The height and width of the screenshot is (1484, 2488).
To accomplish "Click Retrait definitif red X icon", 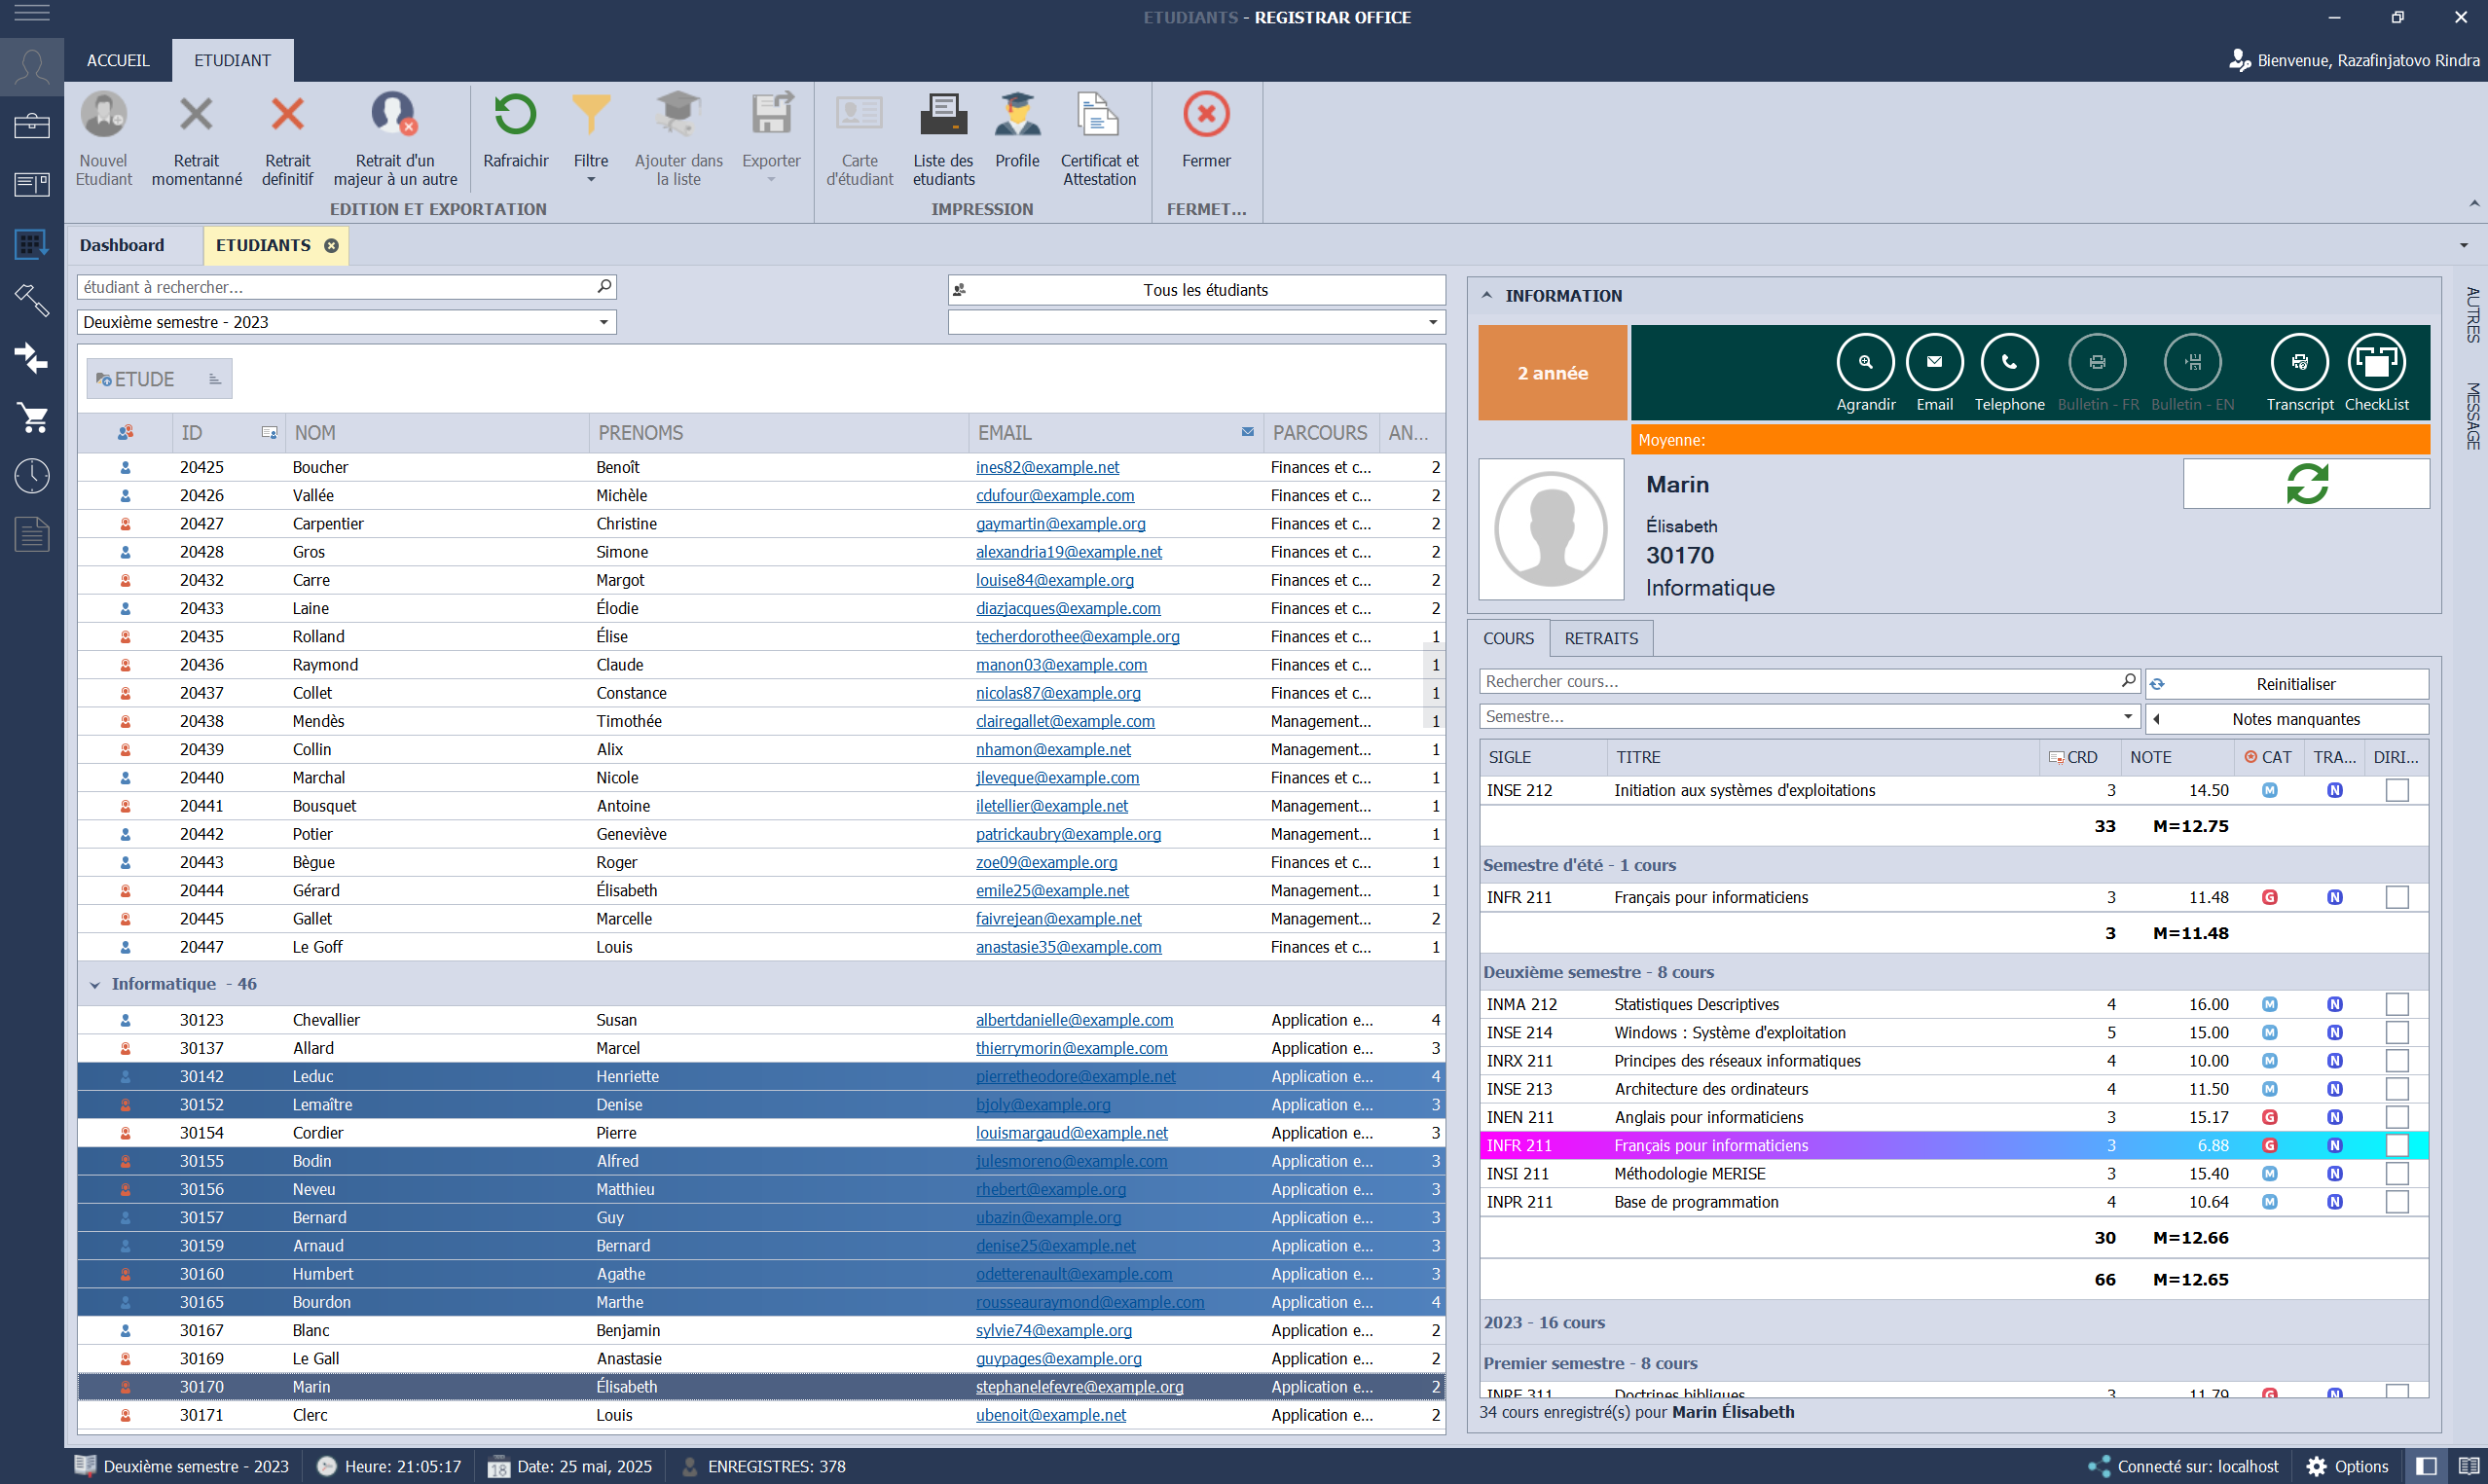I will tap(287, 116).
